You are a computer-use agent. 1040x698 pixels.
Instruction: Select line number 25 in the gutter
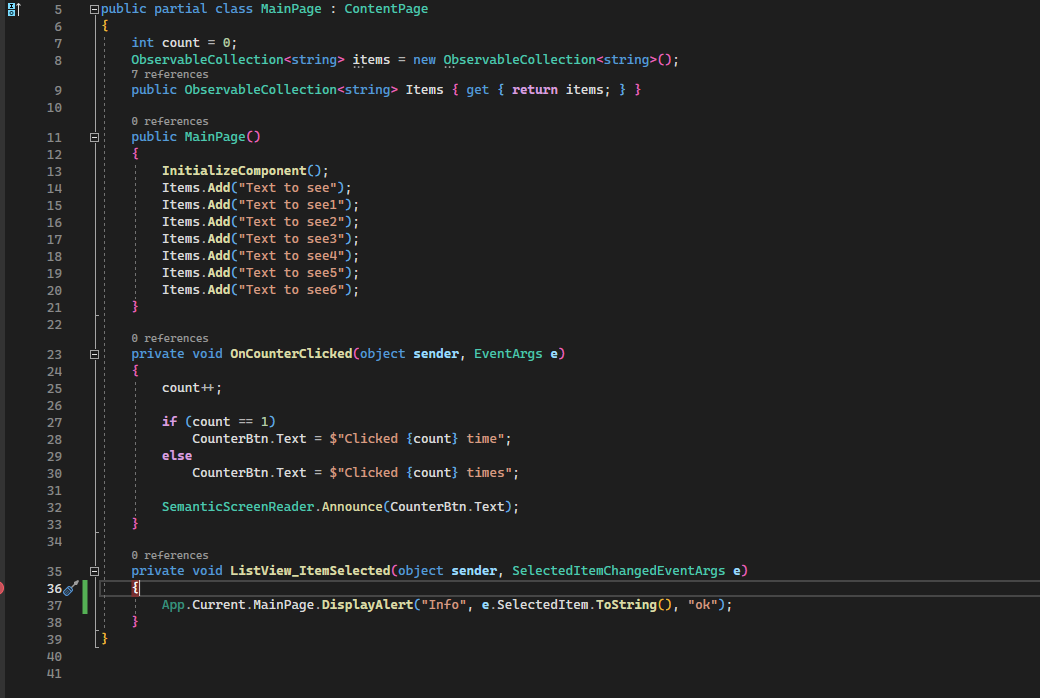54,388
